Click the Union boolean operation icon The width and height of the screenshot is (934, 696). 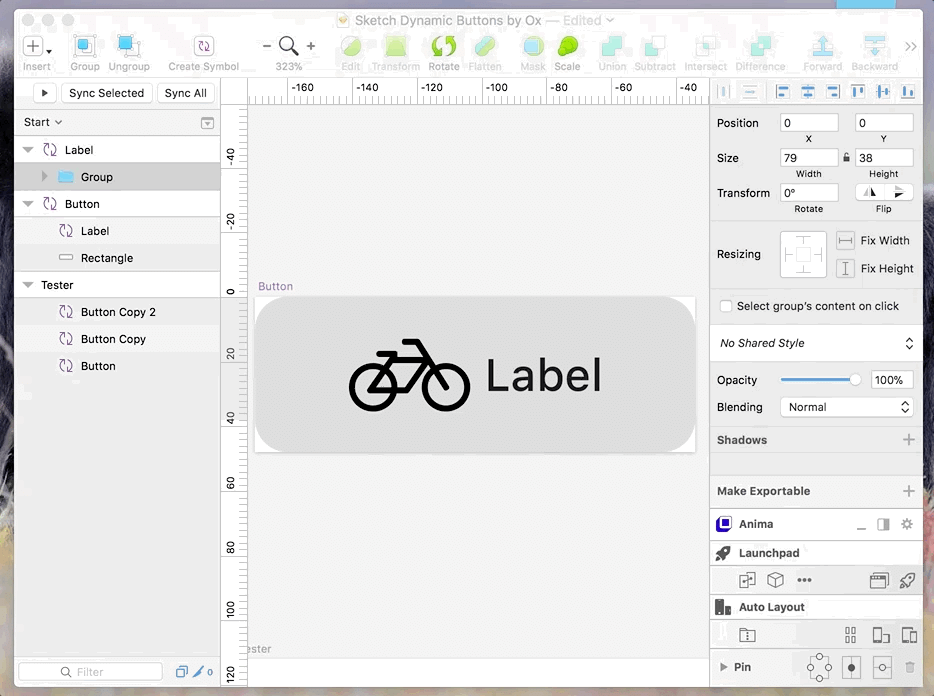[x=612, y=46]
